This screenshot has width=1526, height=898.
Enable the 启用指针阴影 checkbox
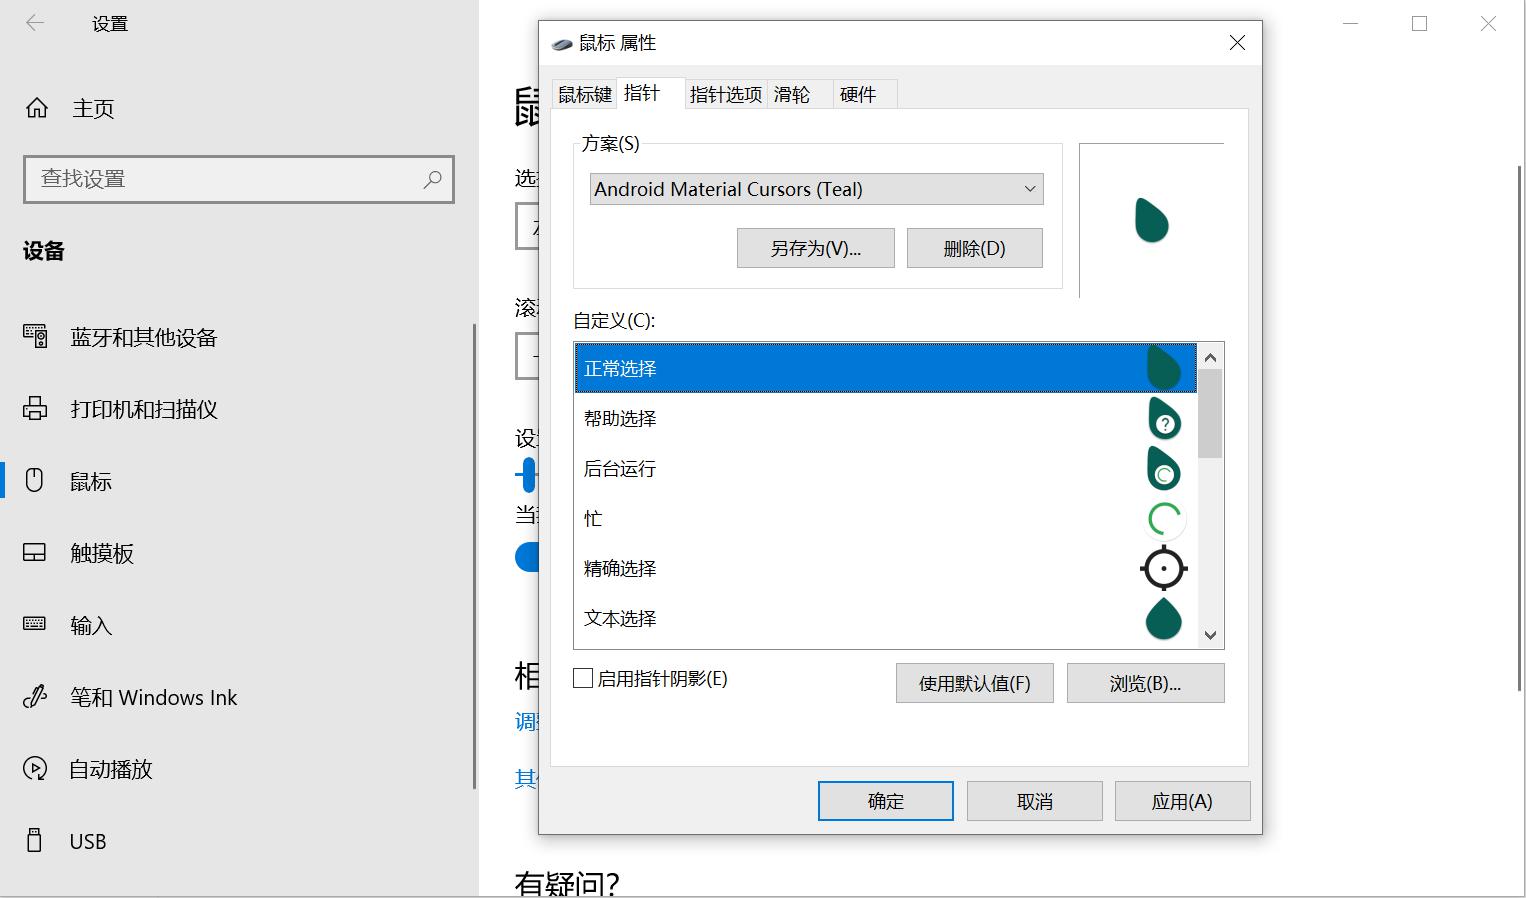[x=583, y=678]
